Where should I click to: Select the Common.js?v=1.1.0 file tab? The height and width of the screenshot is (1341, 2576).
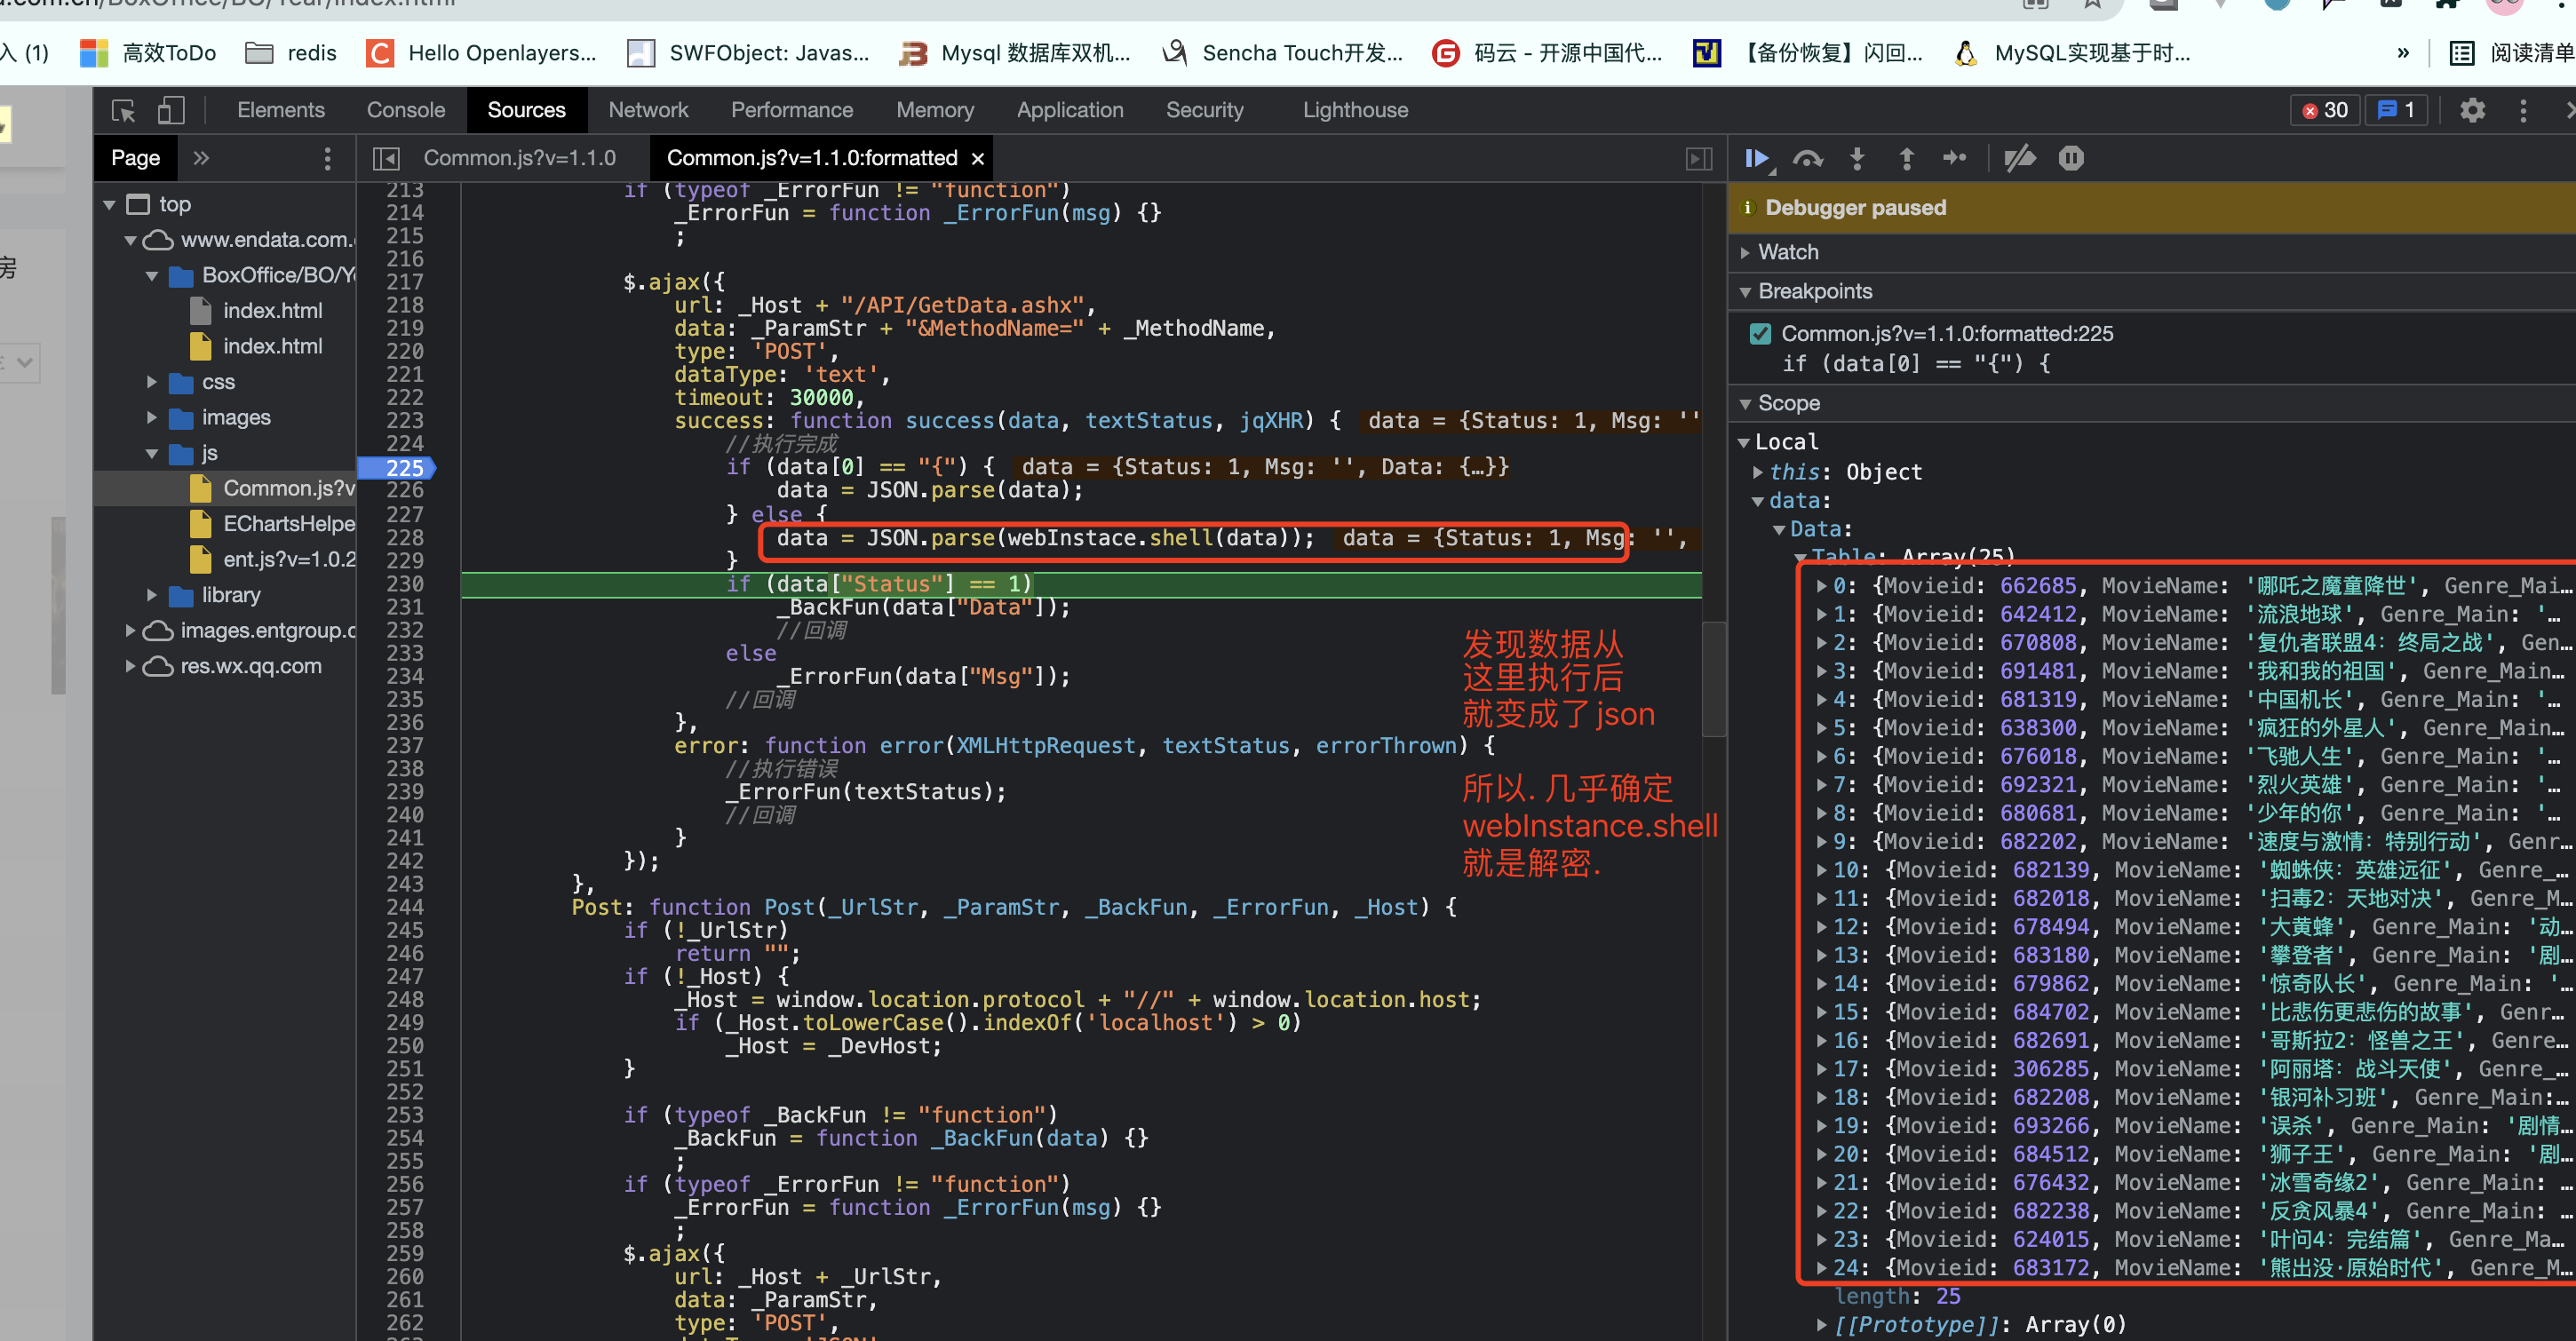(x=520, y=158)
